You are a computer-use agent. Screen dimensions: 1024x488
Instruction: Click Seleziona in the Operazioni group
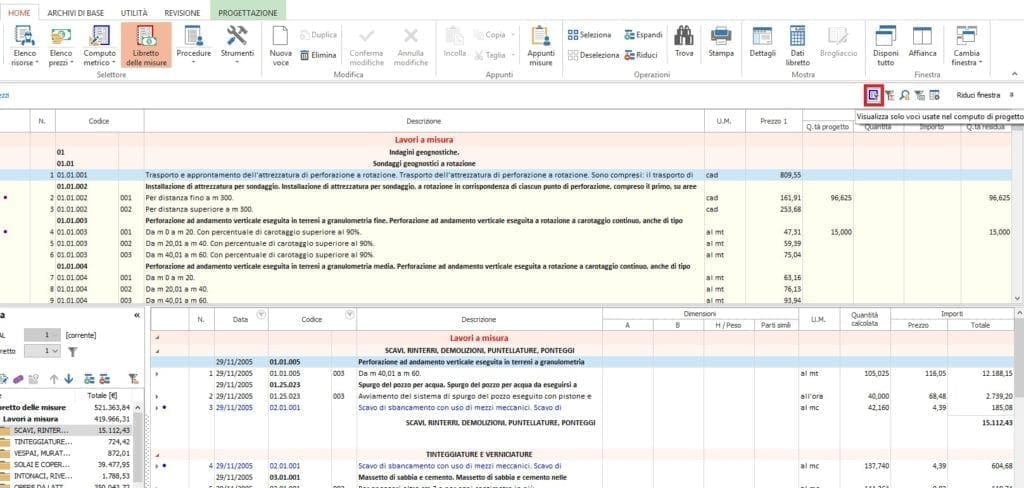(590, 35)
